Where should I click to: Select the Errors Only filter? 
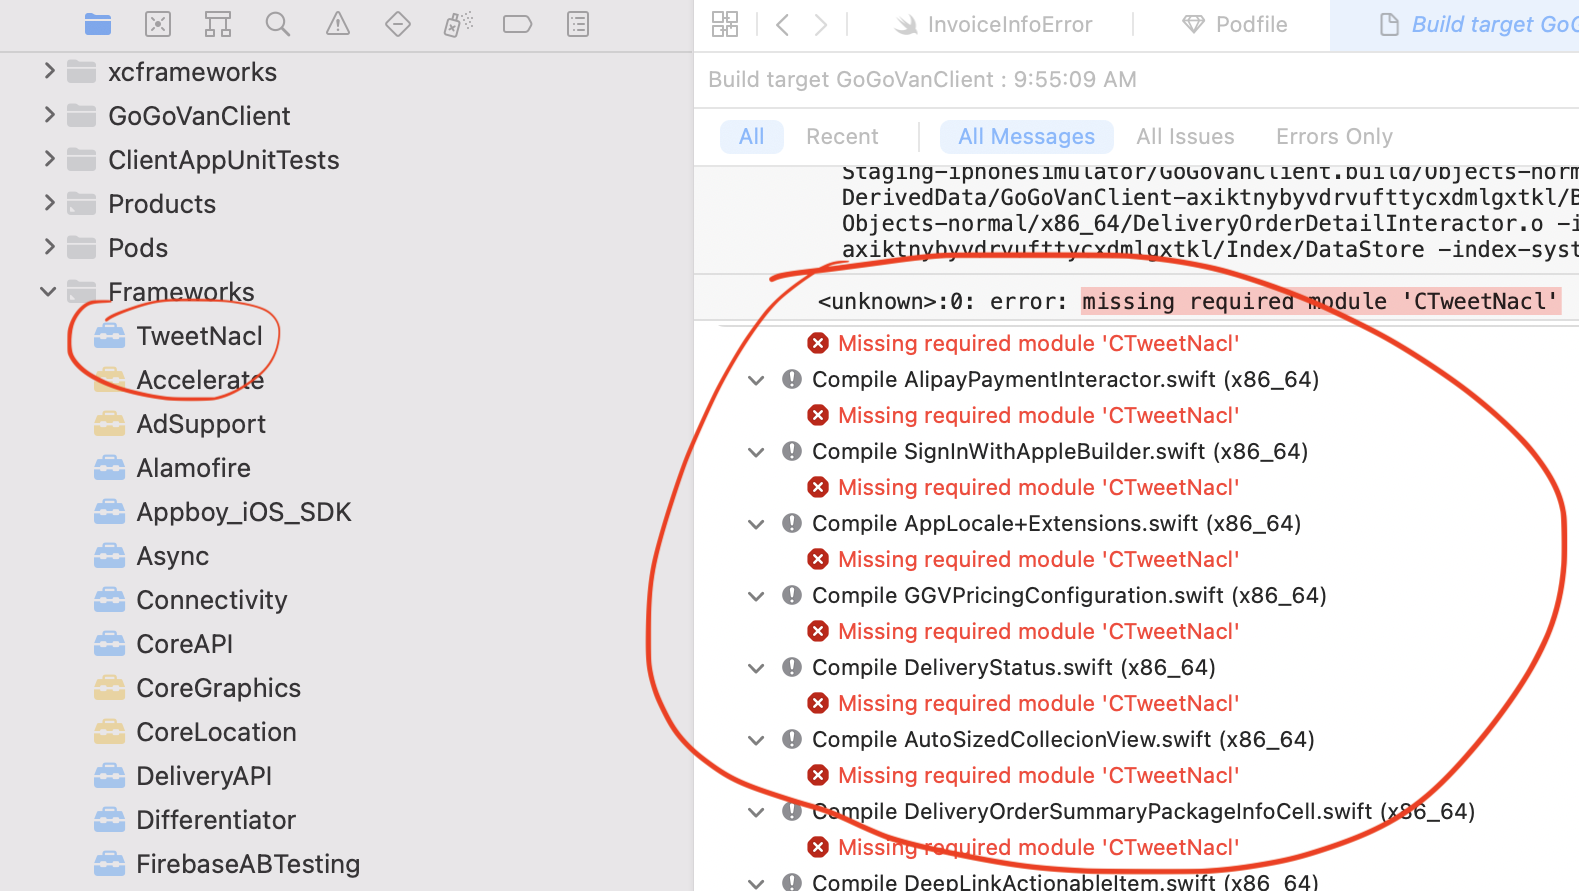click(1334, 137)
